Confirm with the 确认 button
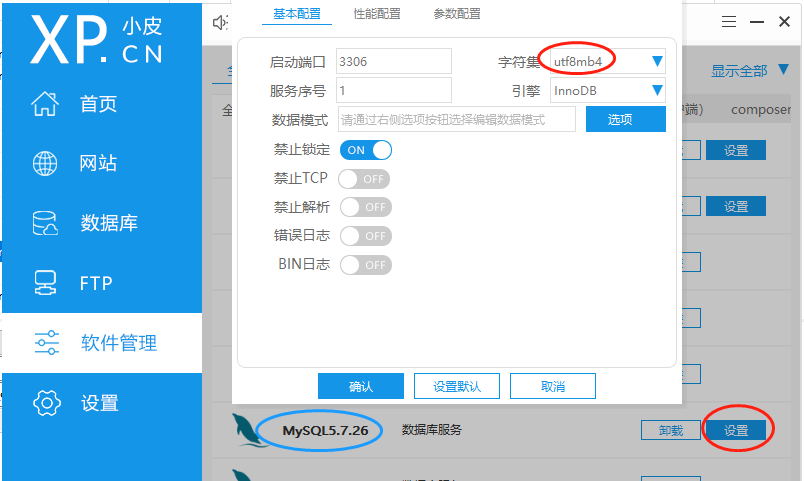The image size is (804, 481). [361, 386]
